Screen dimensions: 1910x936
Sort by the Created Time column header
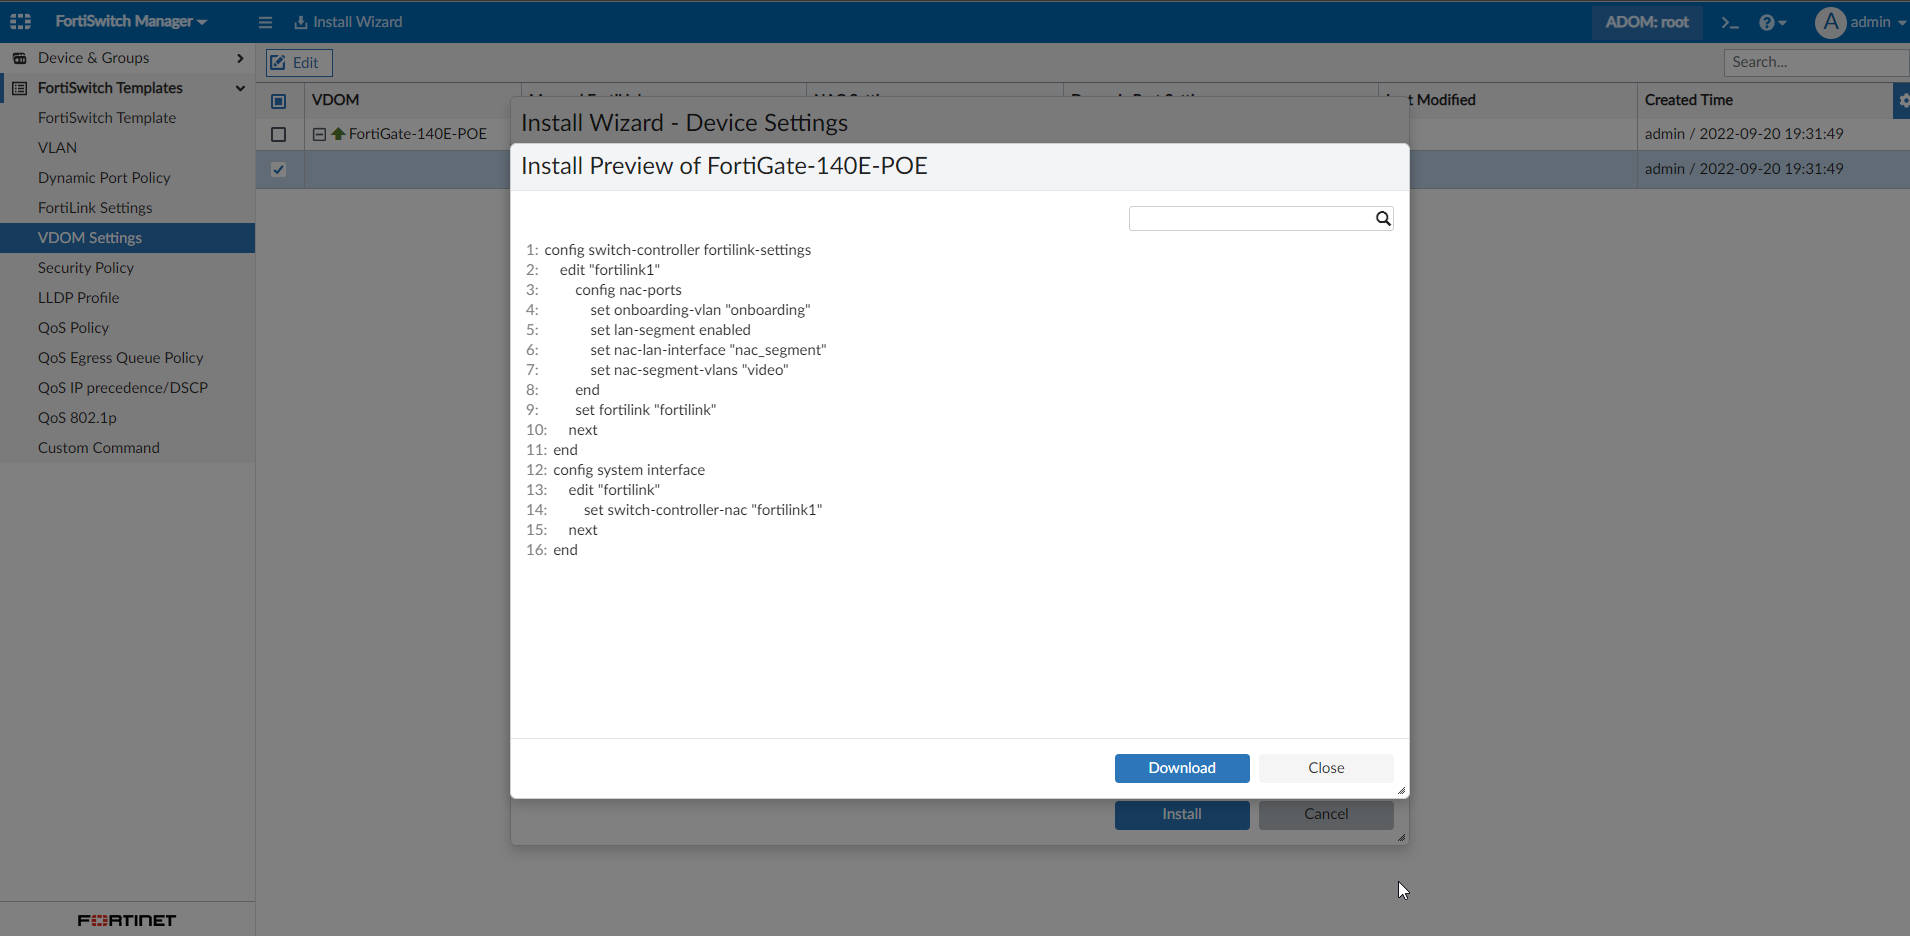pyautogui.click(x=1688, y=100)
